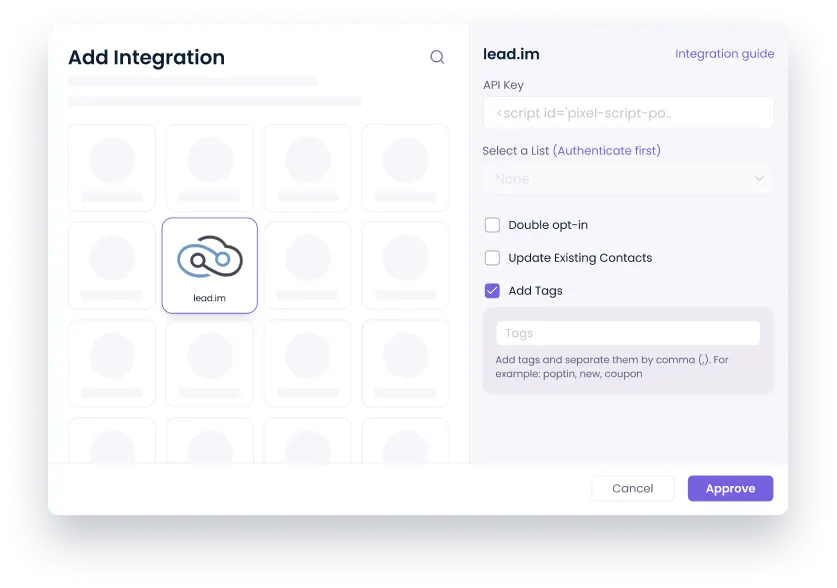Focus the API Key input field
Image resolution: width=837 pixels, height=588 pixels.
click(628, 113)
